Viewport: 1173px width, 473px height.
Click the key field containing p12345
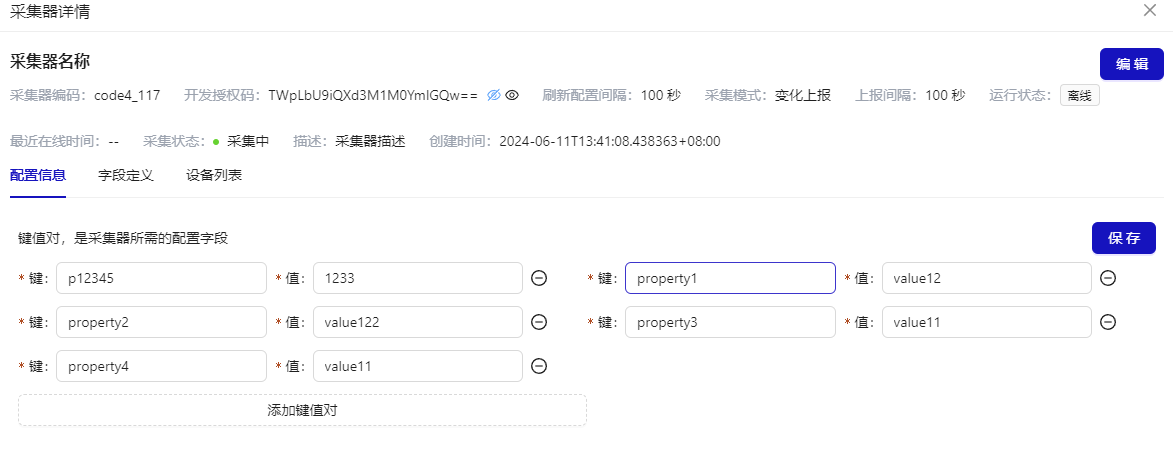(161, 278)
